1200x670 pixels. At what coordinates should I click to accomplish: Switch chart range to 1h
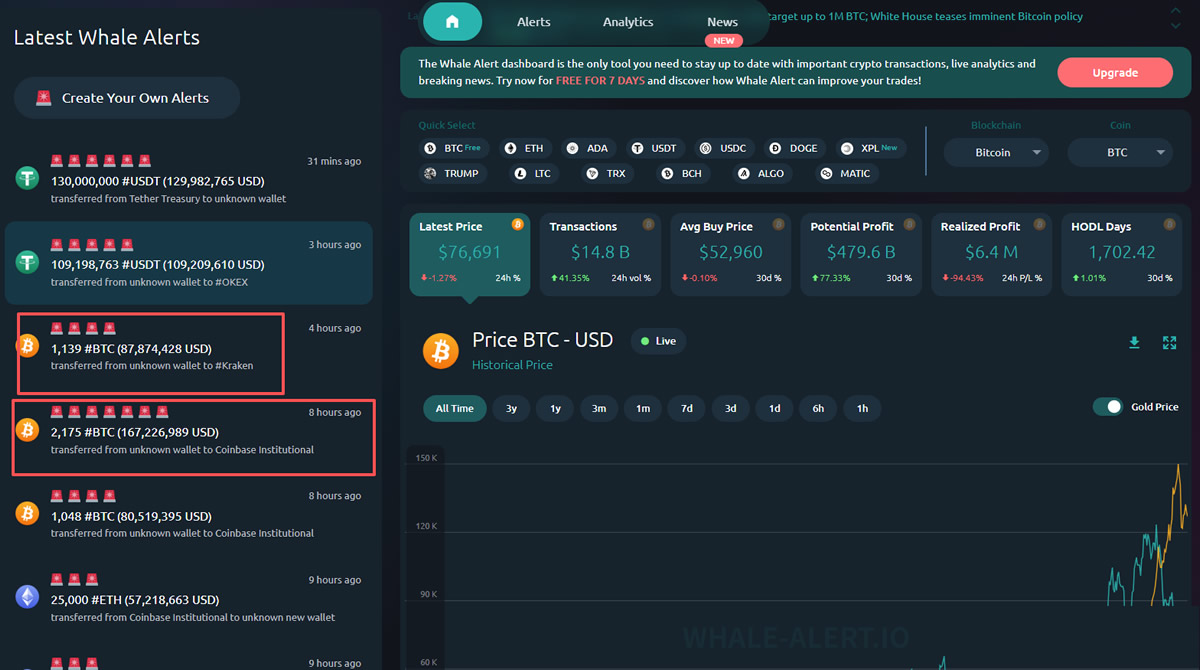click(862, 408)
